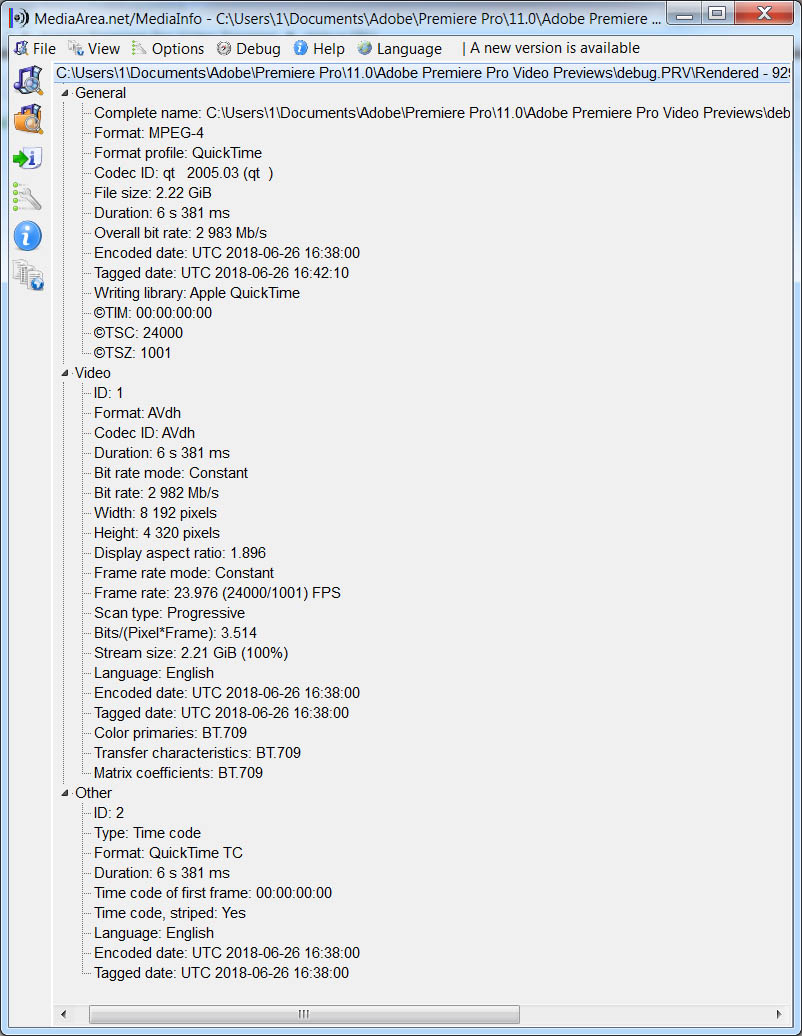Open the File menu

click(36, 48)
